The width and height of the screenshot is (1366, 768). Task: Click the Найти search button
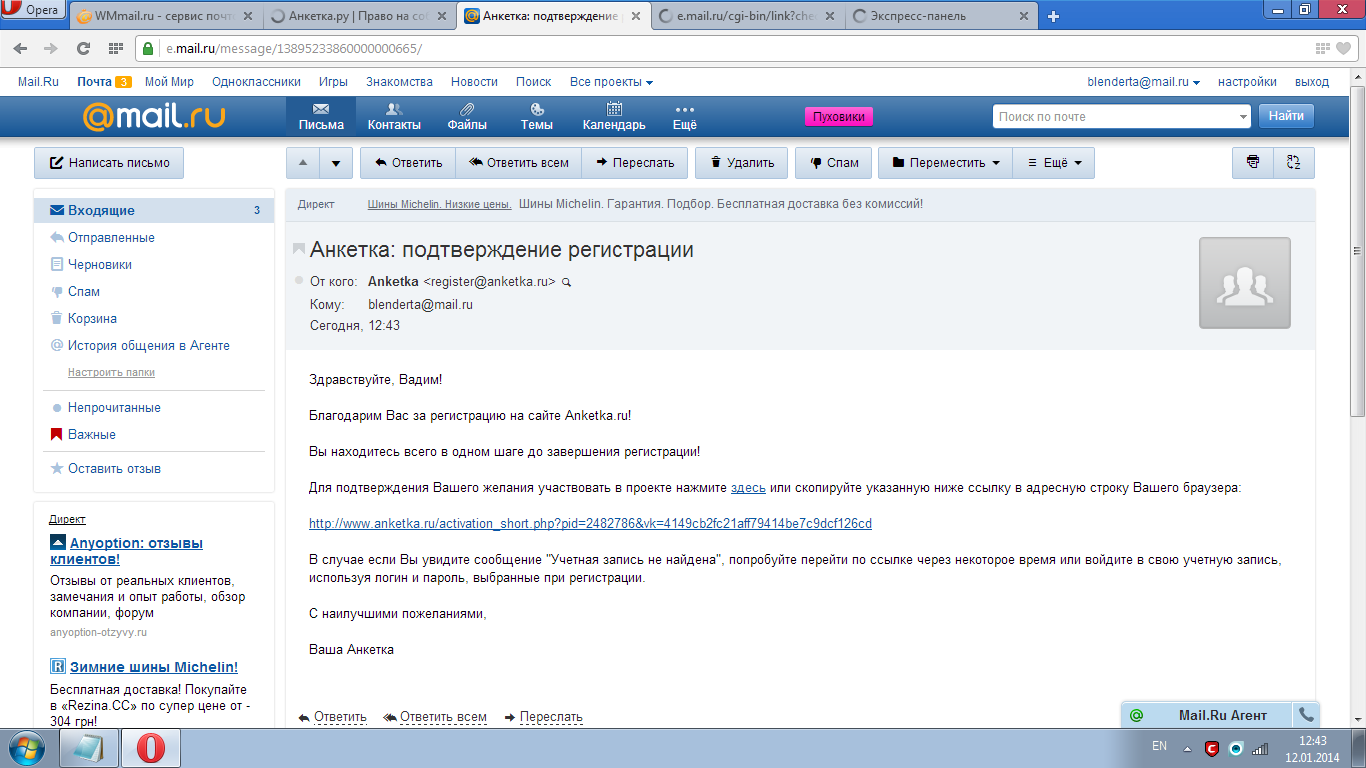pos(1286,116)
